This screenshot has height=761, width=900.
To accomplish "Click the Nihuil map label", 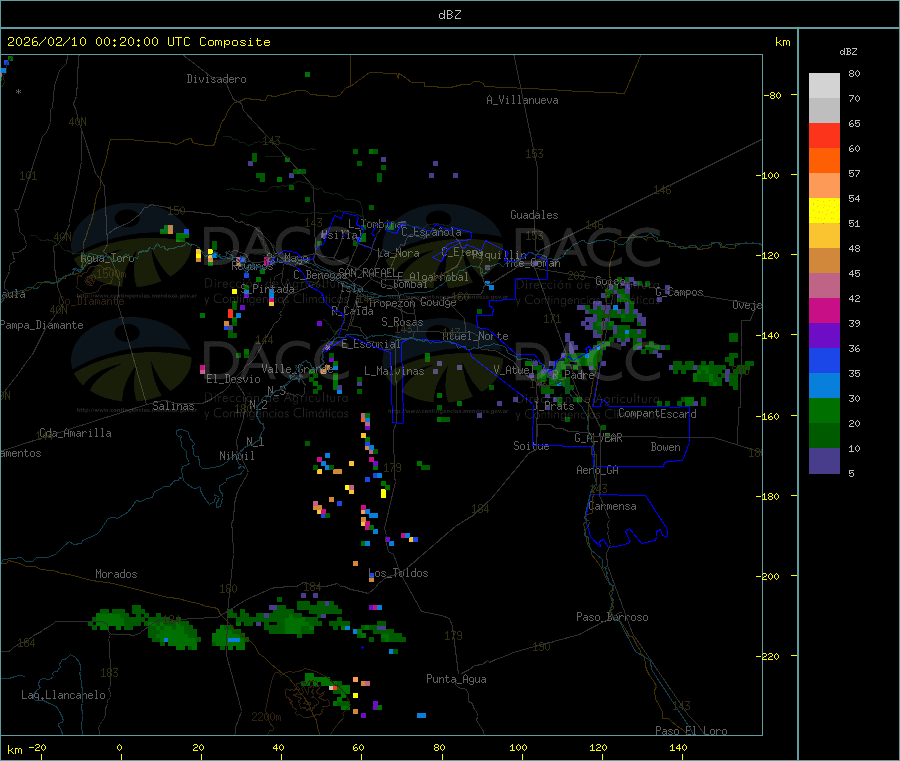I will pyautogui.click(x=237, y=456).
